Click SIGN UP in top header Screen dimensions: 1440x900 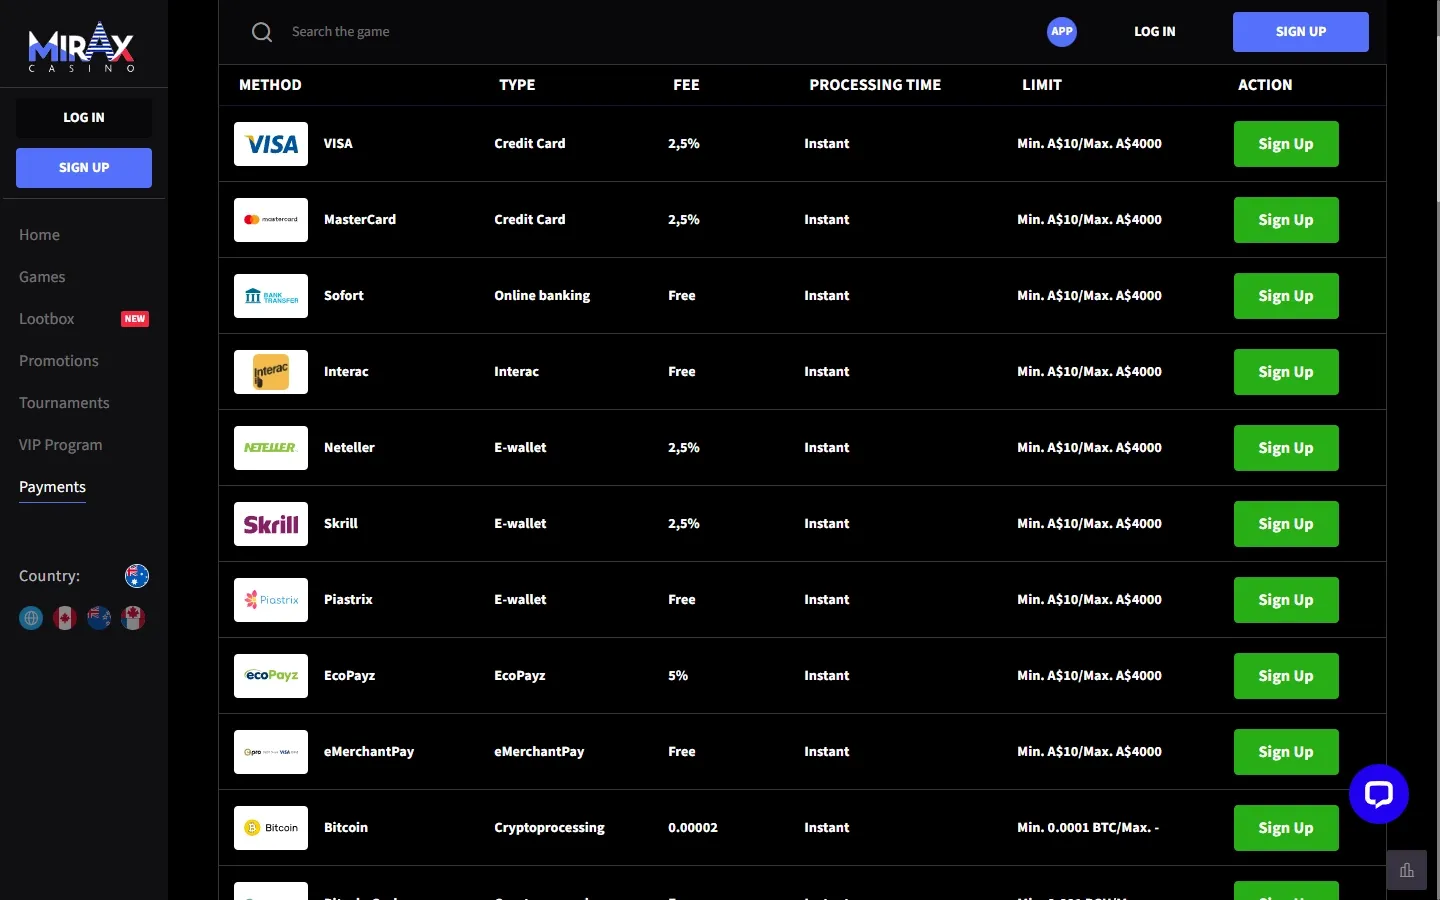click(1301, 32)
